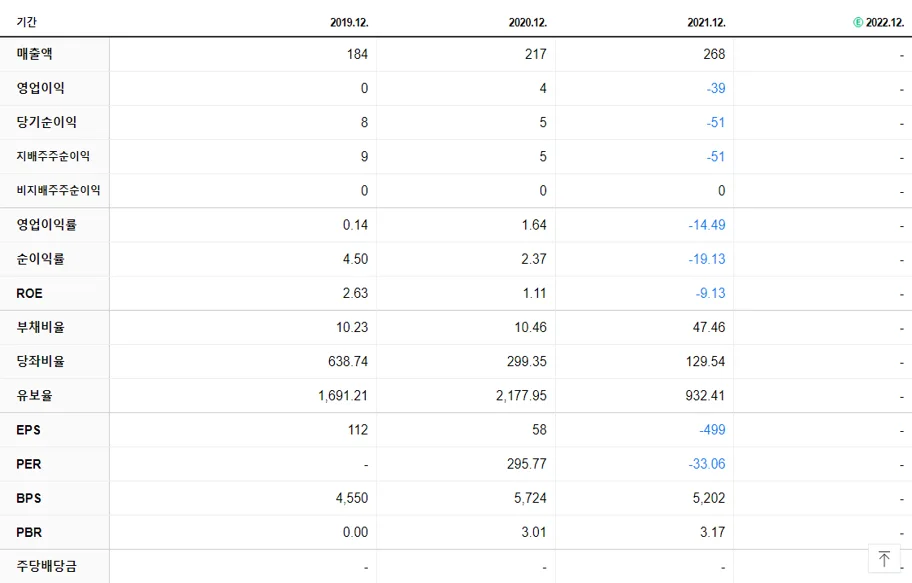Click the 129.54 quick ratio value
The height and width of the screenshot is (583, 912).
click(706, 361)
